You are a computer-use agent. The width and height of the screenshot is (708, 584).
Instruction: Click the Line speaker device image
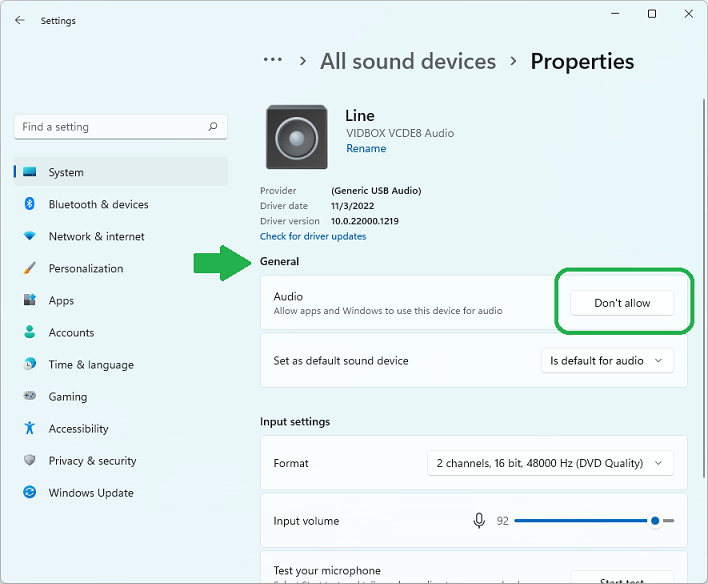[296, 137]
